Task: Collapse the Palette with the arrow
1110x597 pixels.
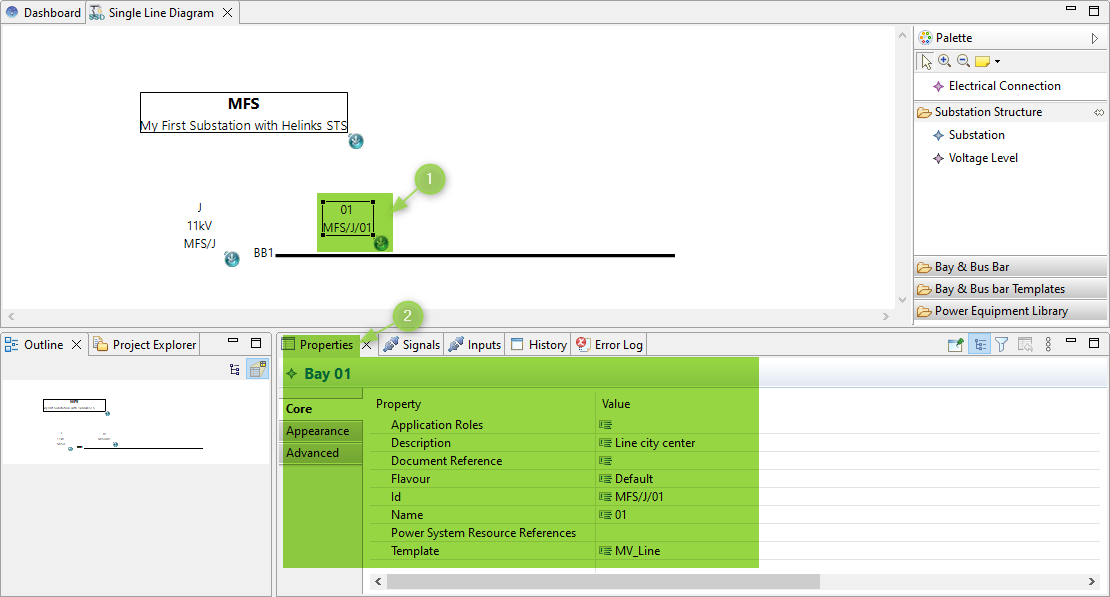Action: click(x=1095, y=38)
